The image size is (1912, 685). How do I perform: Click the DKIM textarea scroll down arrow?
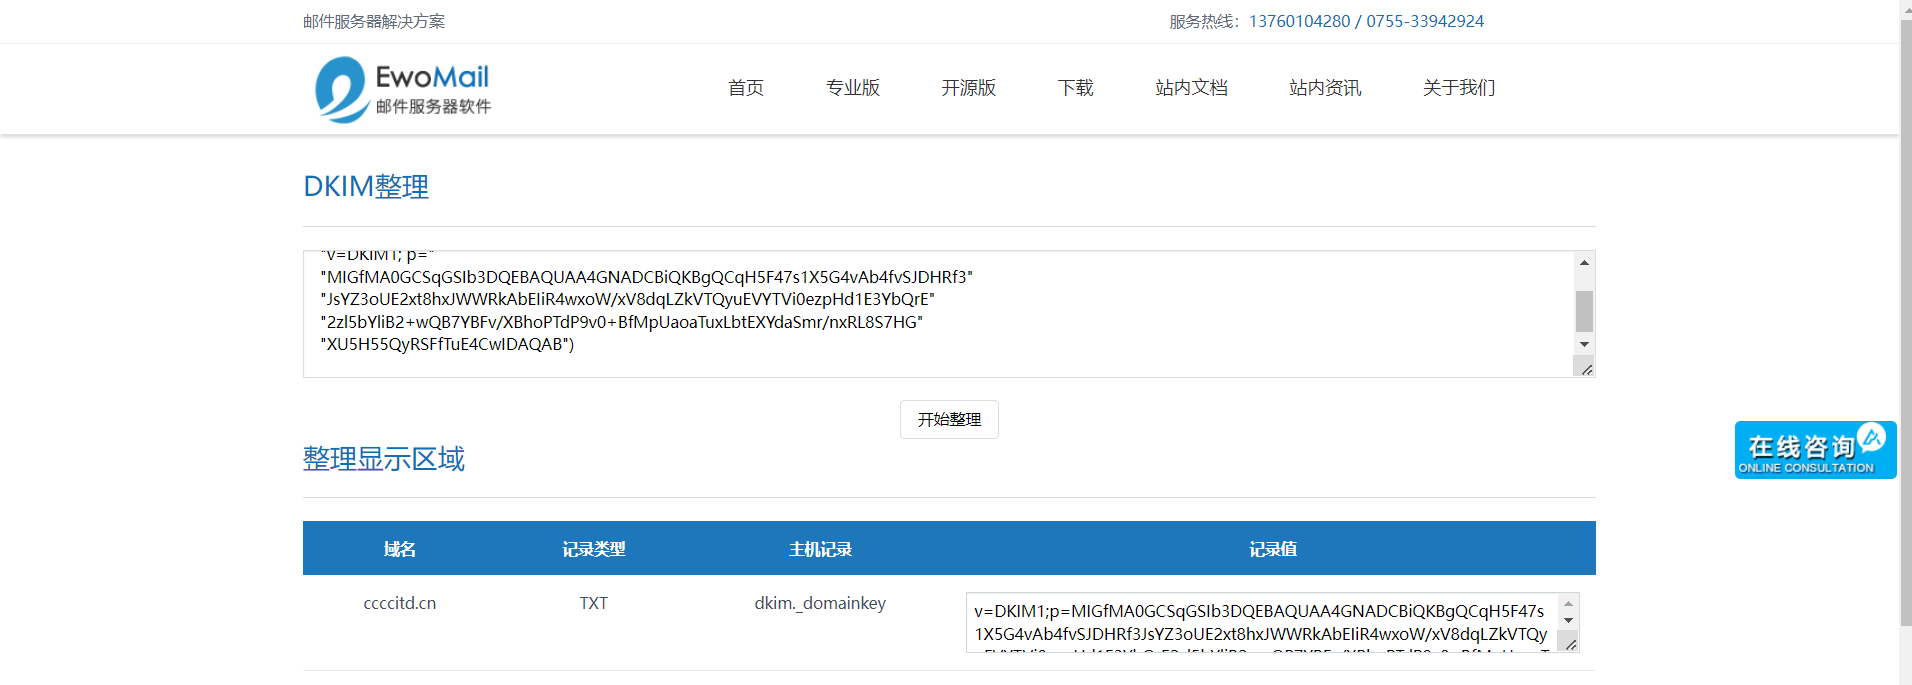[1584, 344]
